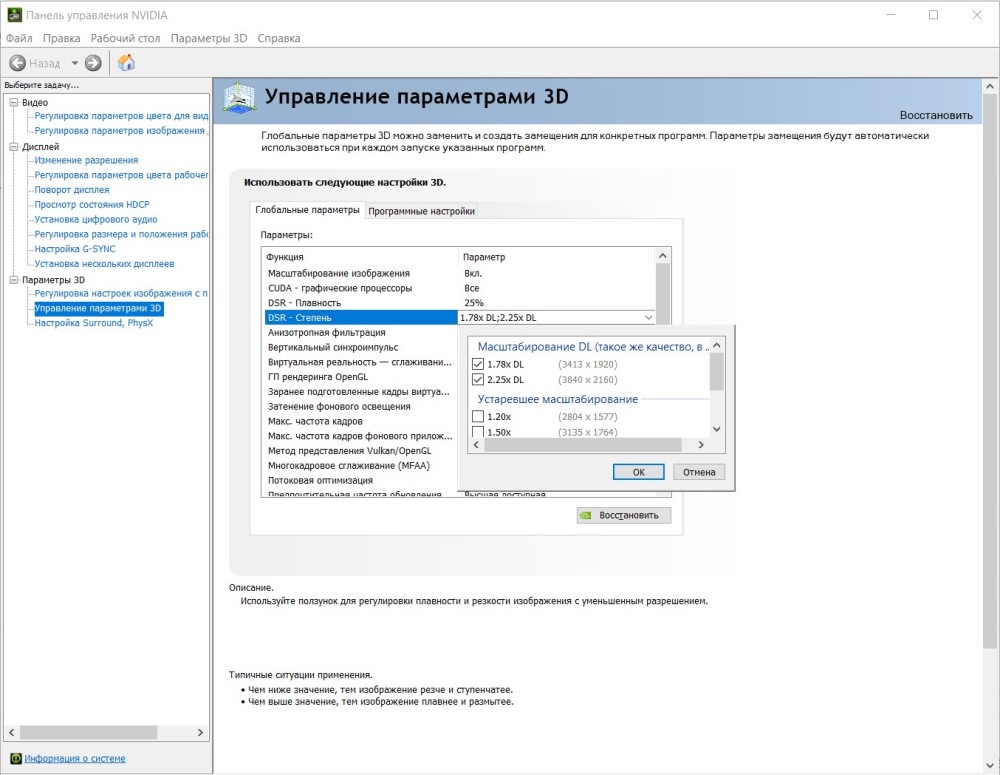Image resolution: width=1000 pixels, height=775 pixels.
Task: Select Метод представления Vulkan/OpenGL row
Action: (x=360, y=451)
